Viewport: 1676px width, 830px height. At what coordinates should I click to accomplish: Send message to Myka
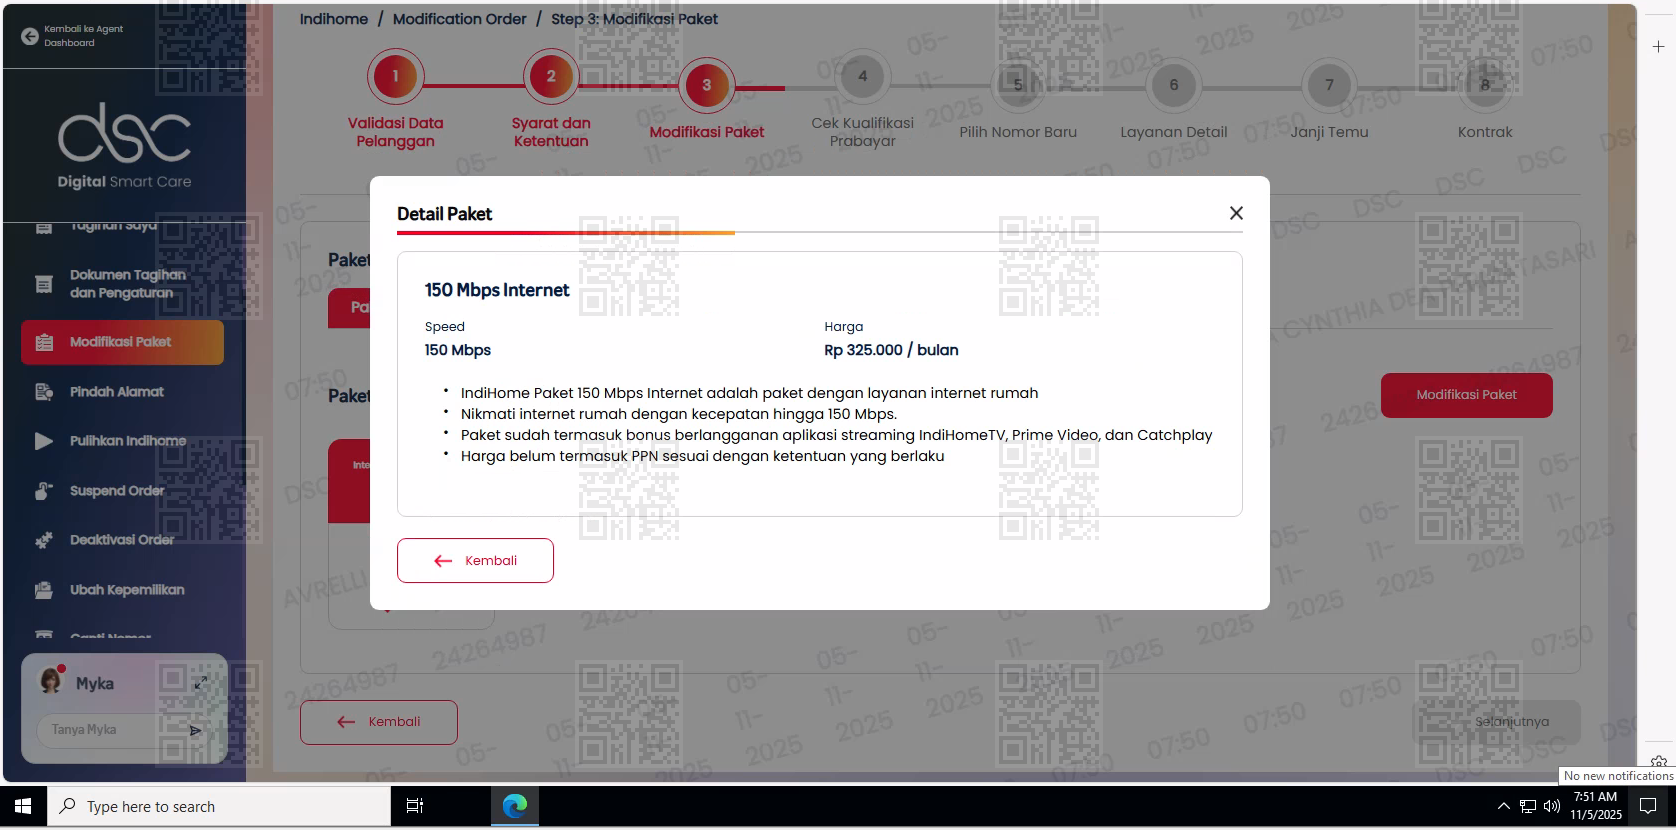196,730
